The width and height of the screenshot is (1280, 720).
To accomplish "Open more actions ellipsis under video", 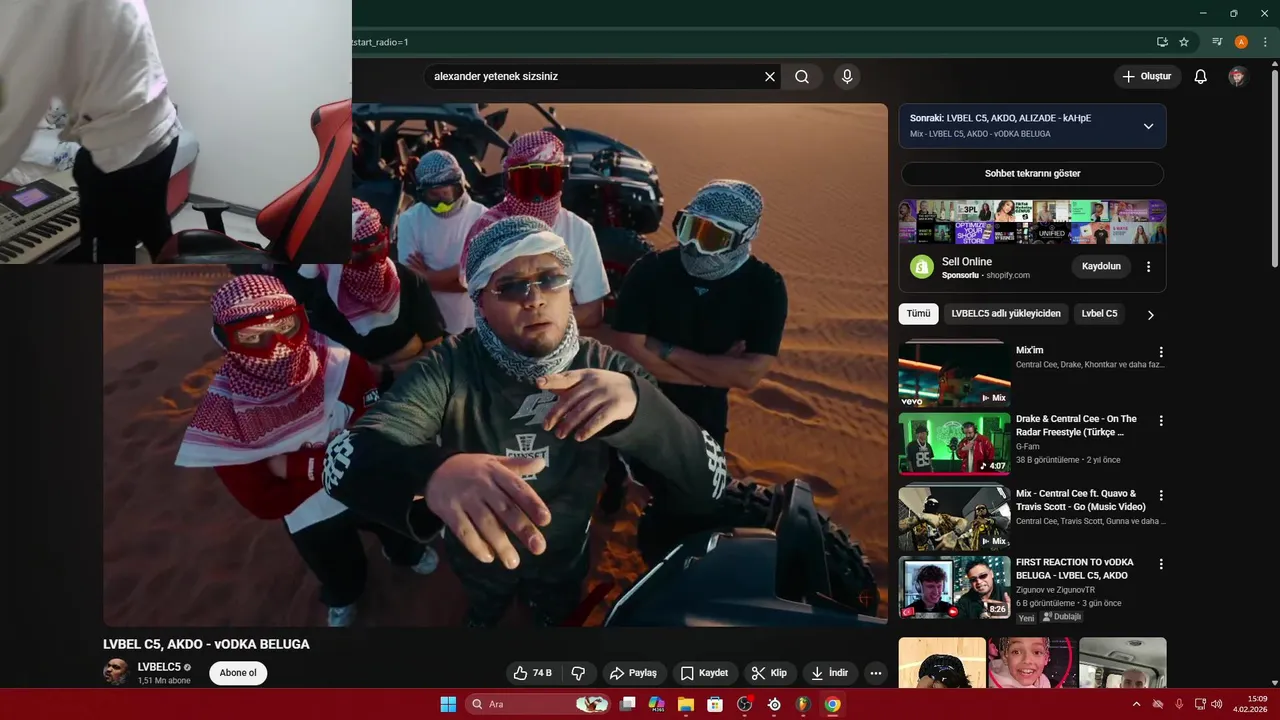I will (876, 673).
